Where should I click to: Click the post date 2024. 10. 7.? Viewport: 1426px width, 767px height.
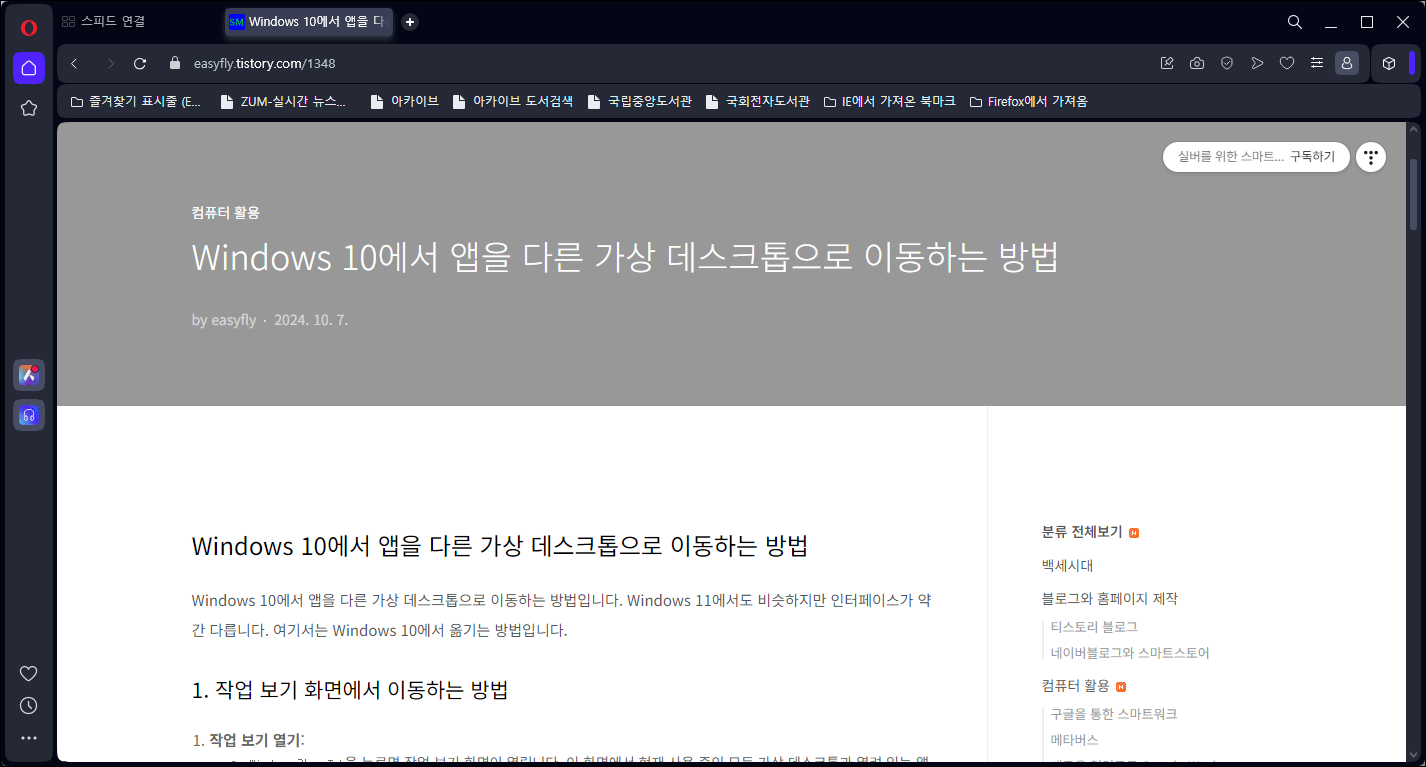pyautogui.click(x=311, y=320)
